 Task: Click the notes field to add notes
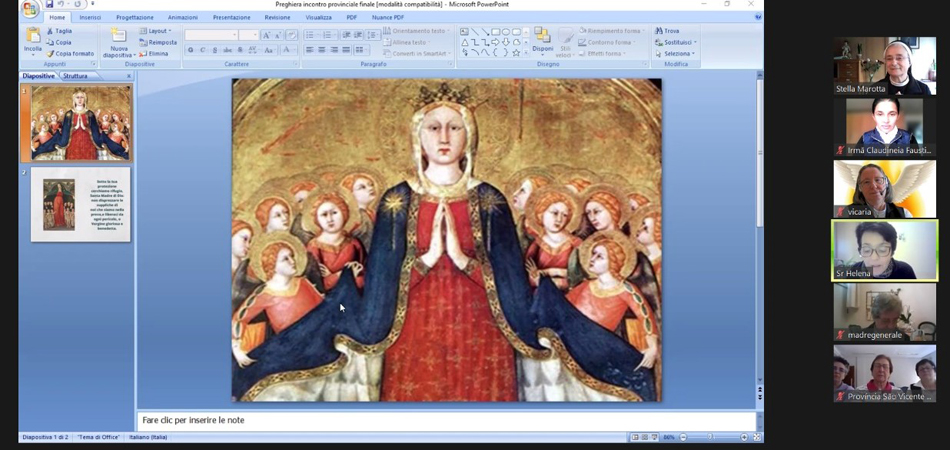point(447,420)
